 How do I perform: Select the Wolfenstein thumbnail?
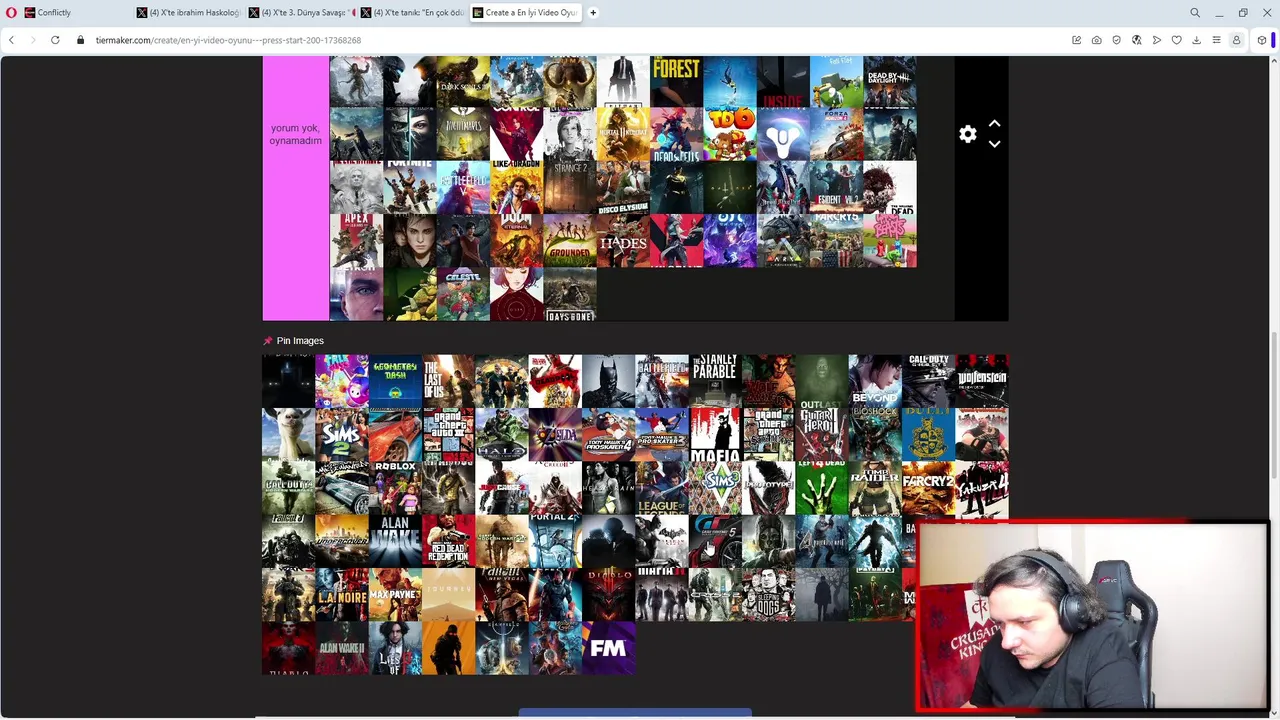pyautogui.click(x=982, y=381)
